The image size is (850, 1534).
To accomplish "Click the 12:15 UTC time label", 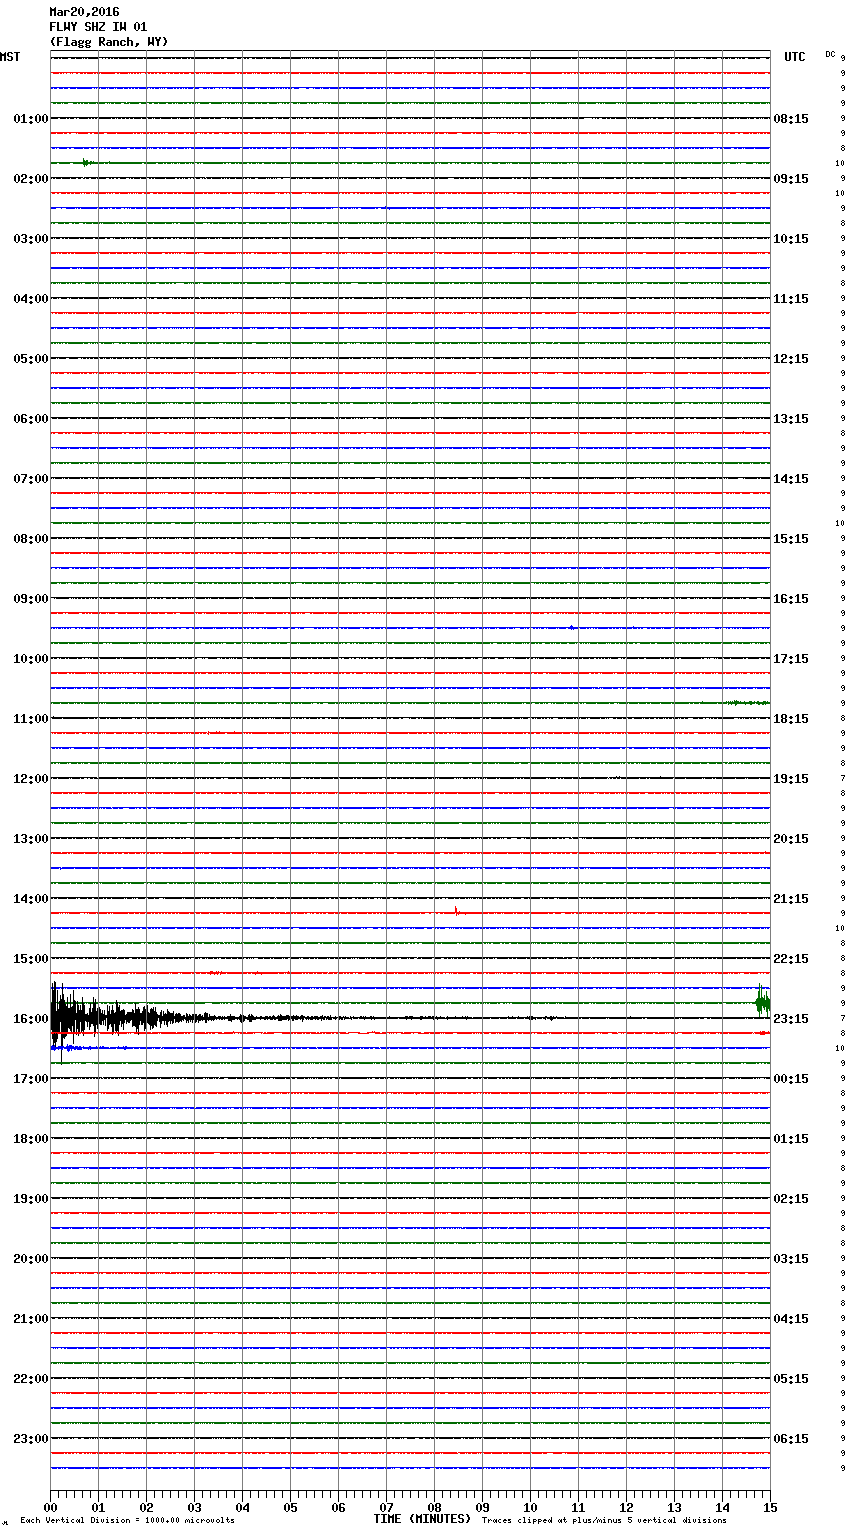I will point(791,359).
